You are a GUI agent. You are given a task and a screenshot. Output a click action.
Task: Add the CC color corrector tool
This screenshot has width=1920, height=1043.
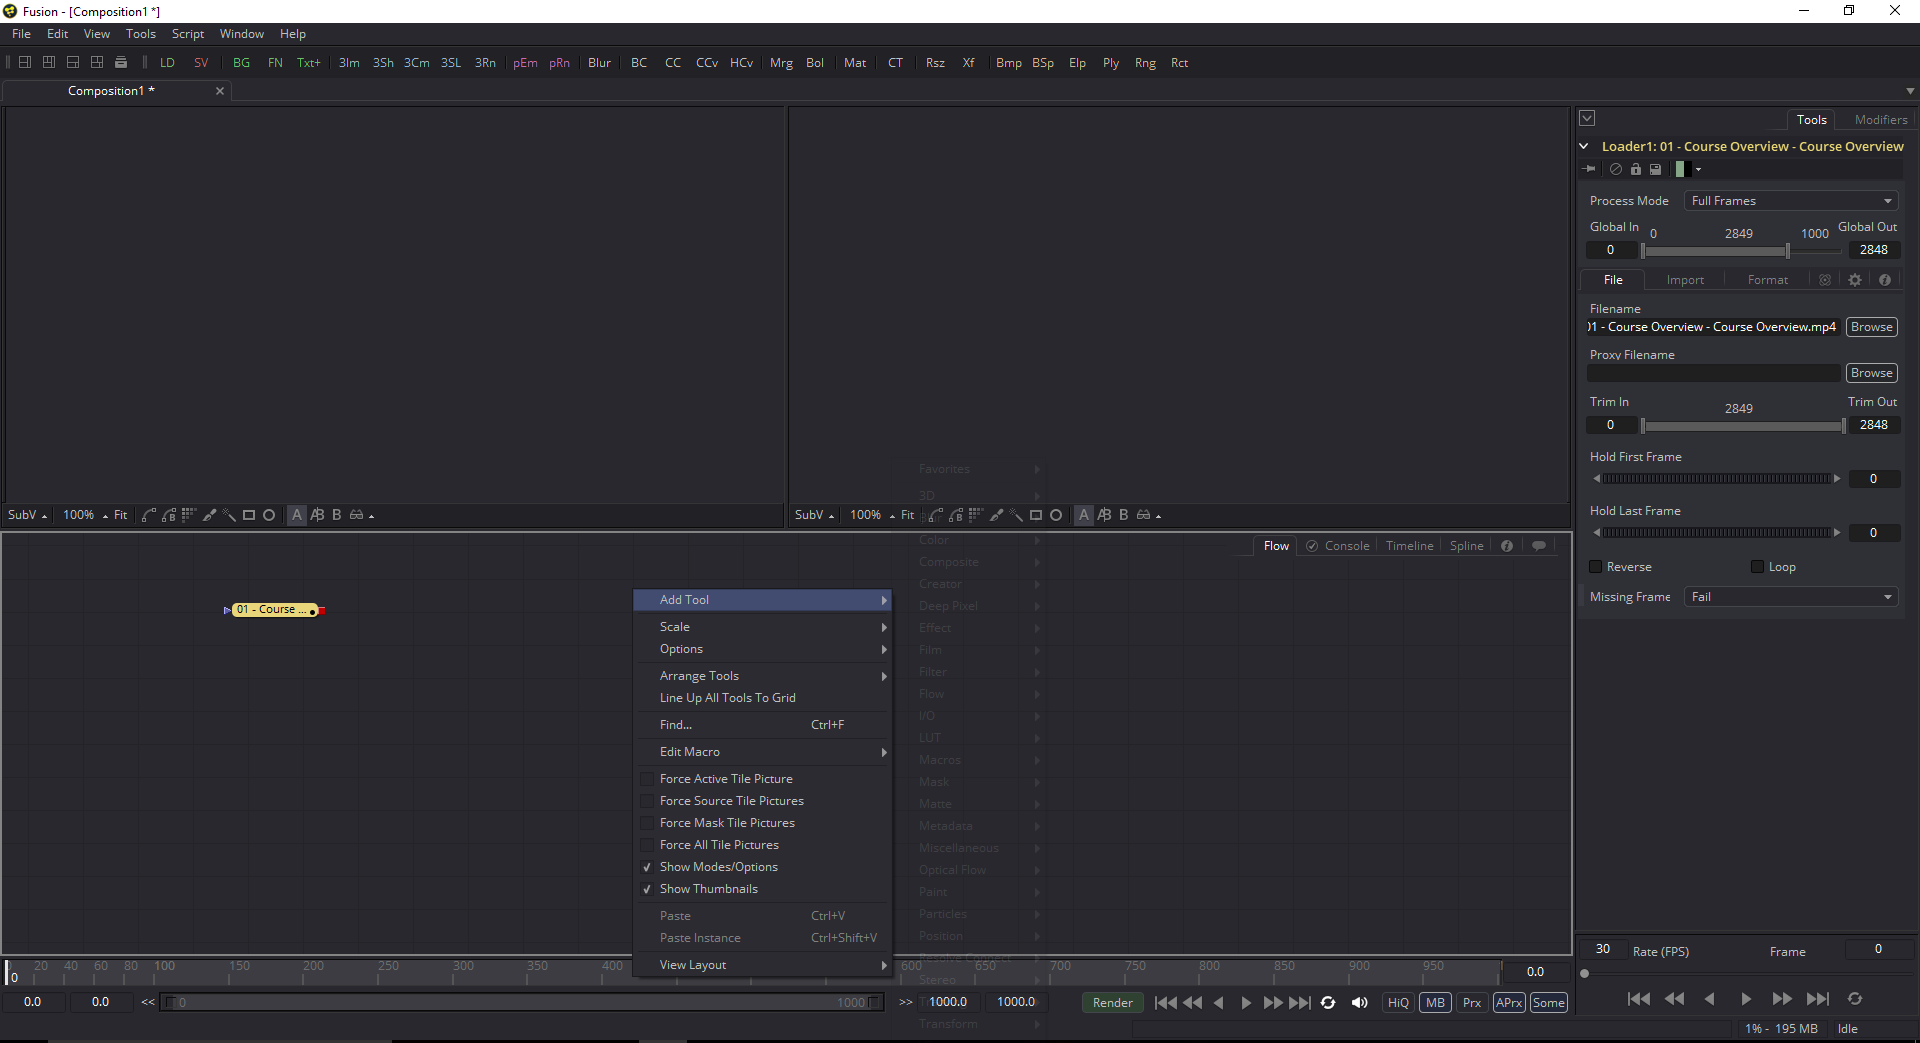(x=673, y=63)
